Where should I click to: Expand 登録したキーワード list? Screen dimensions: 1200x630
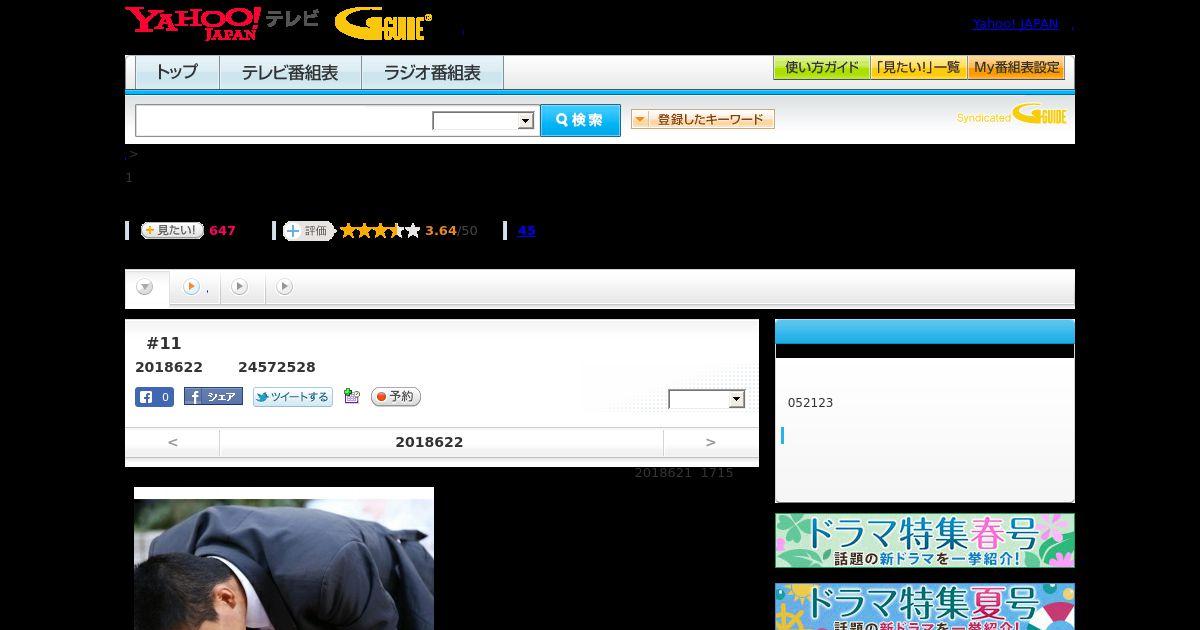click(x=702, y=119)
